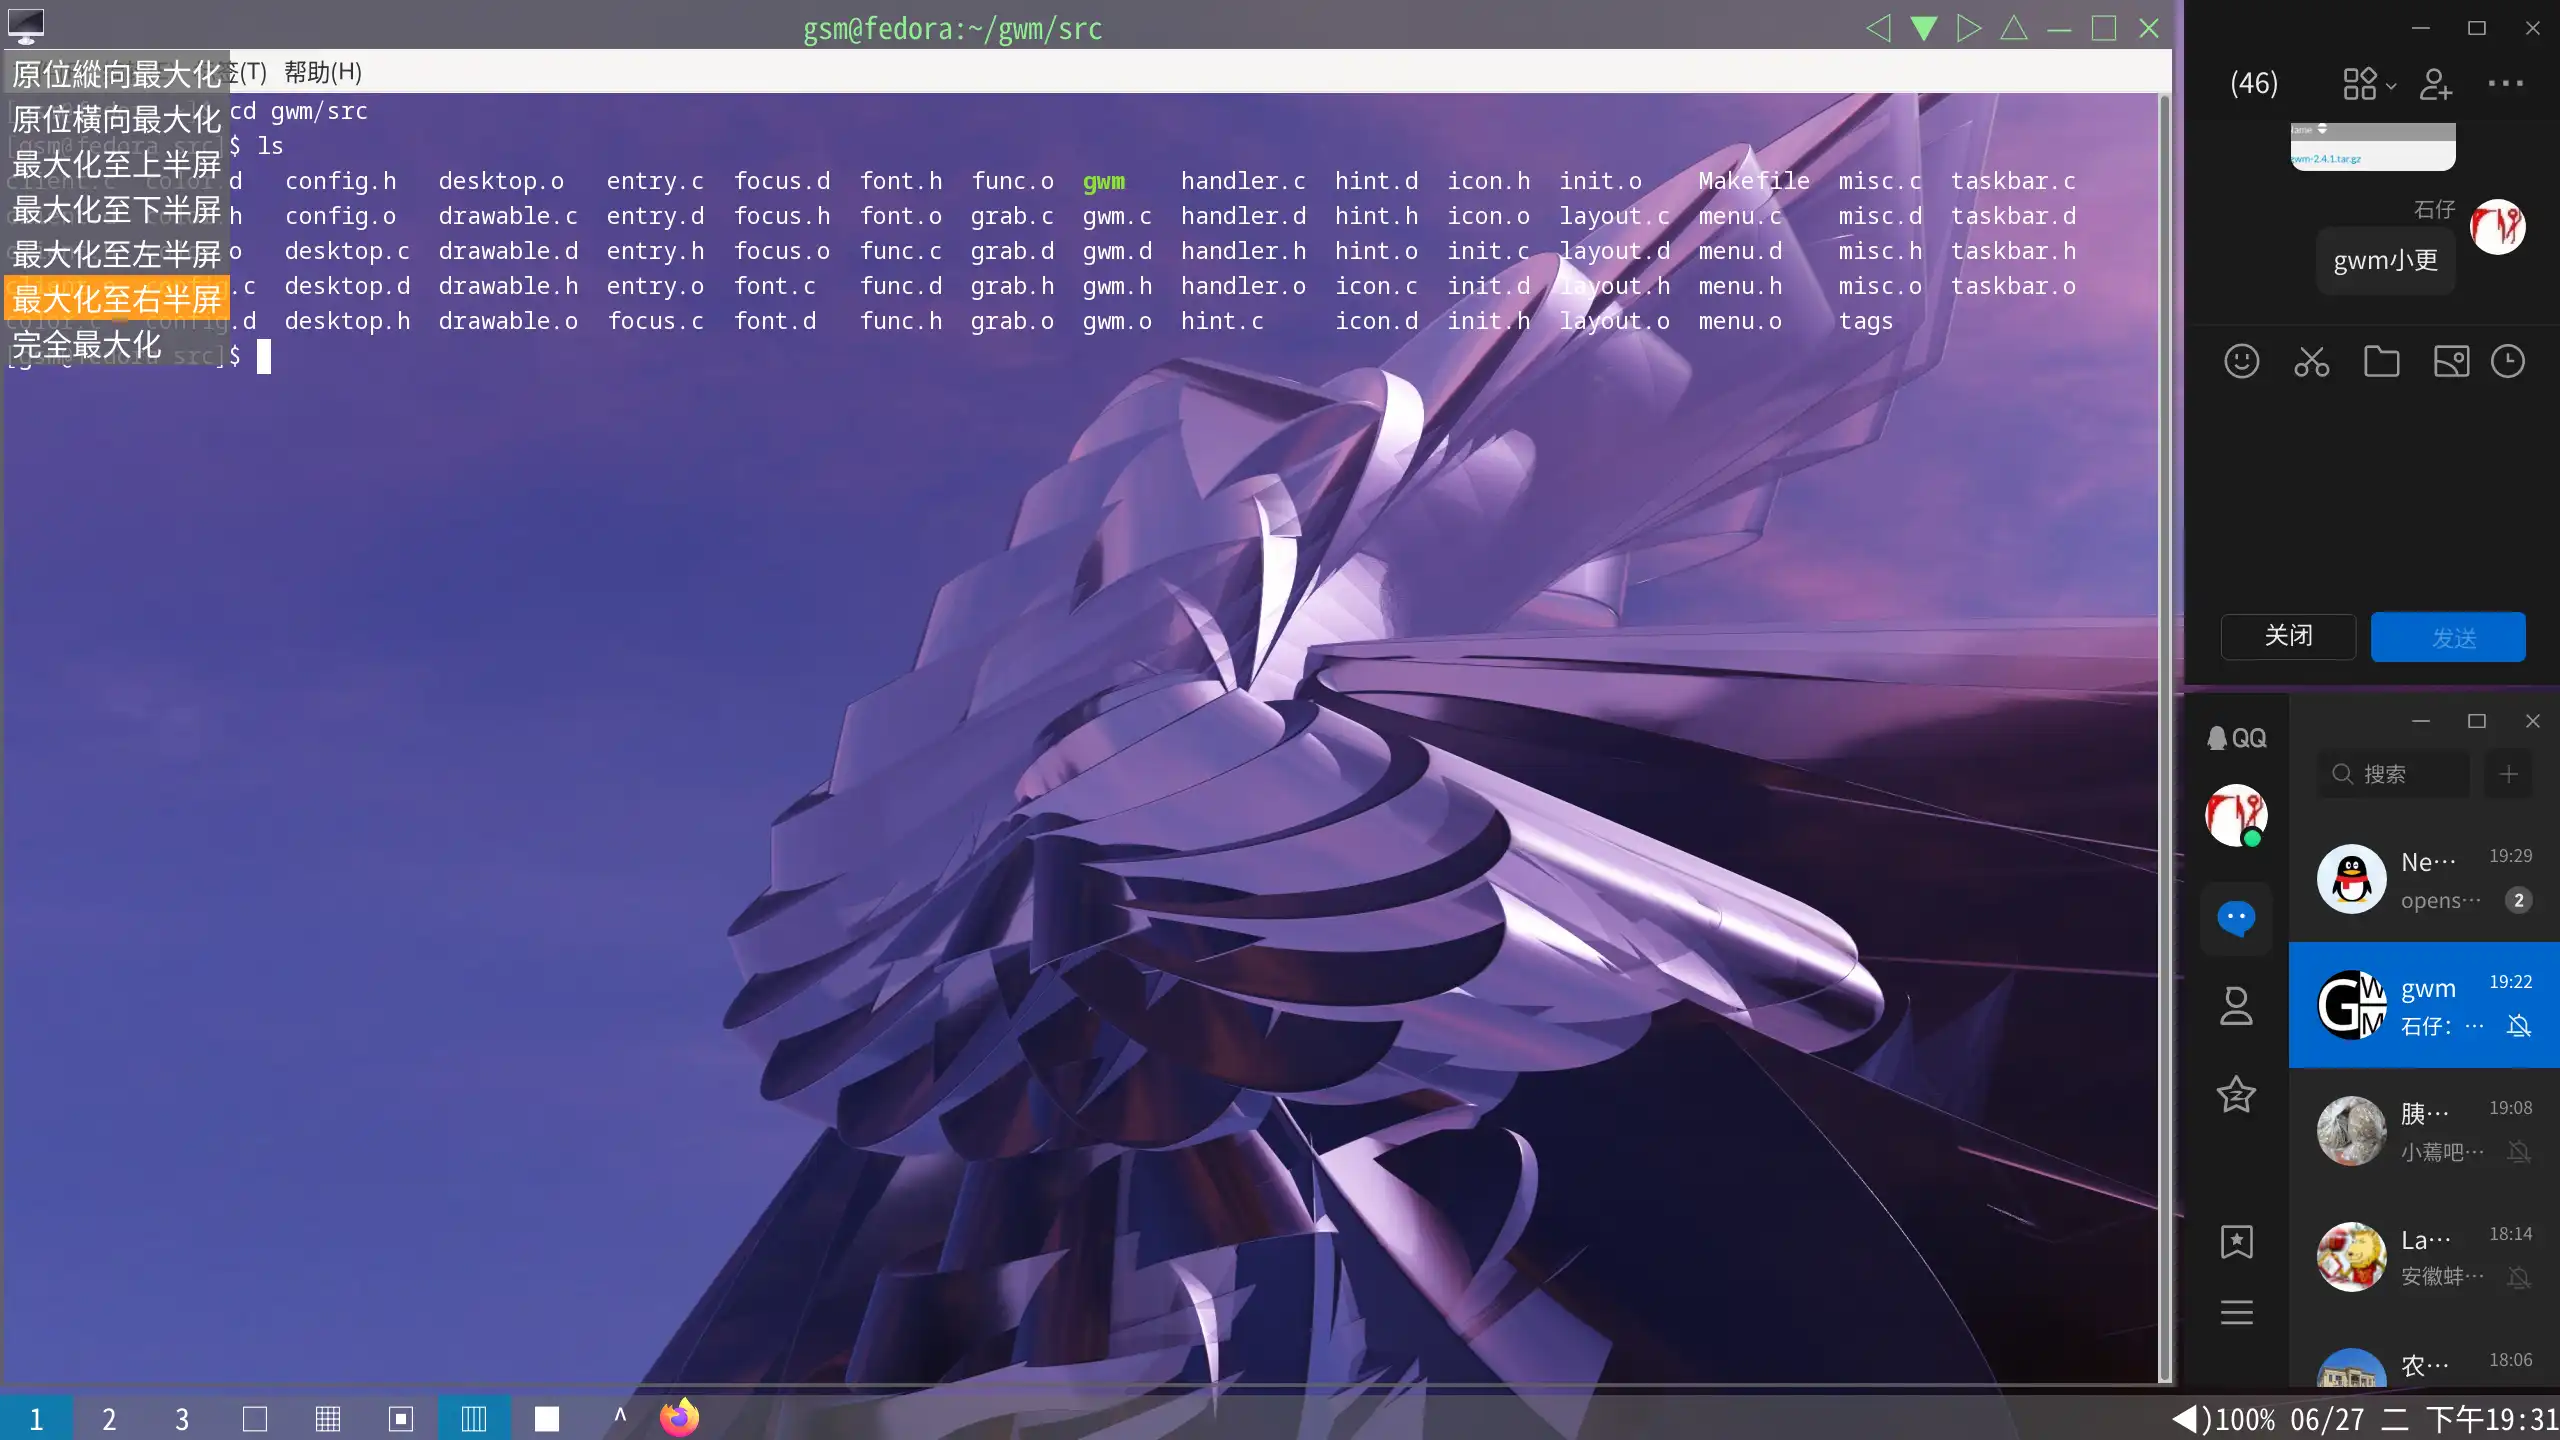
Task: Click the 关闭 button in QQ input area
Action: click(x=2287, y=636)
